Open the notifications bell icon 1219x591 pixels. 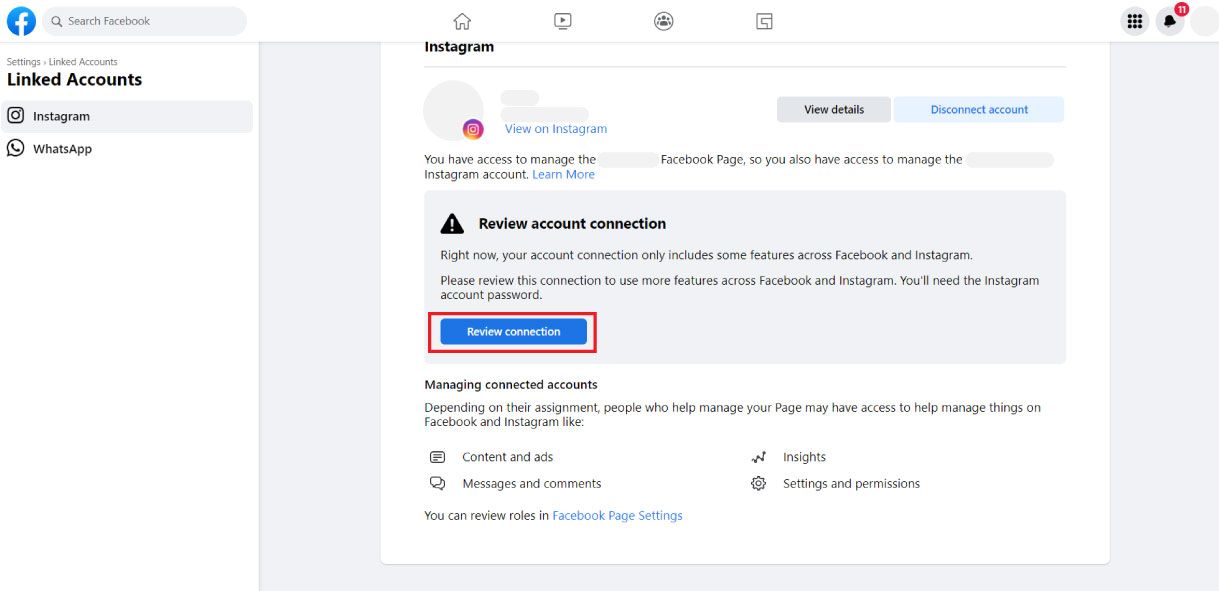(1170, 21)
